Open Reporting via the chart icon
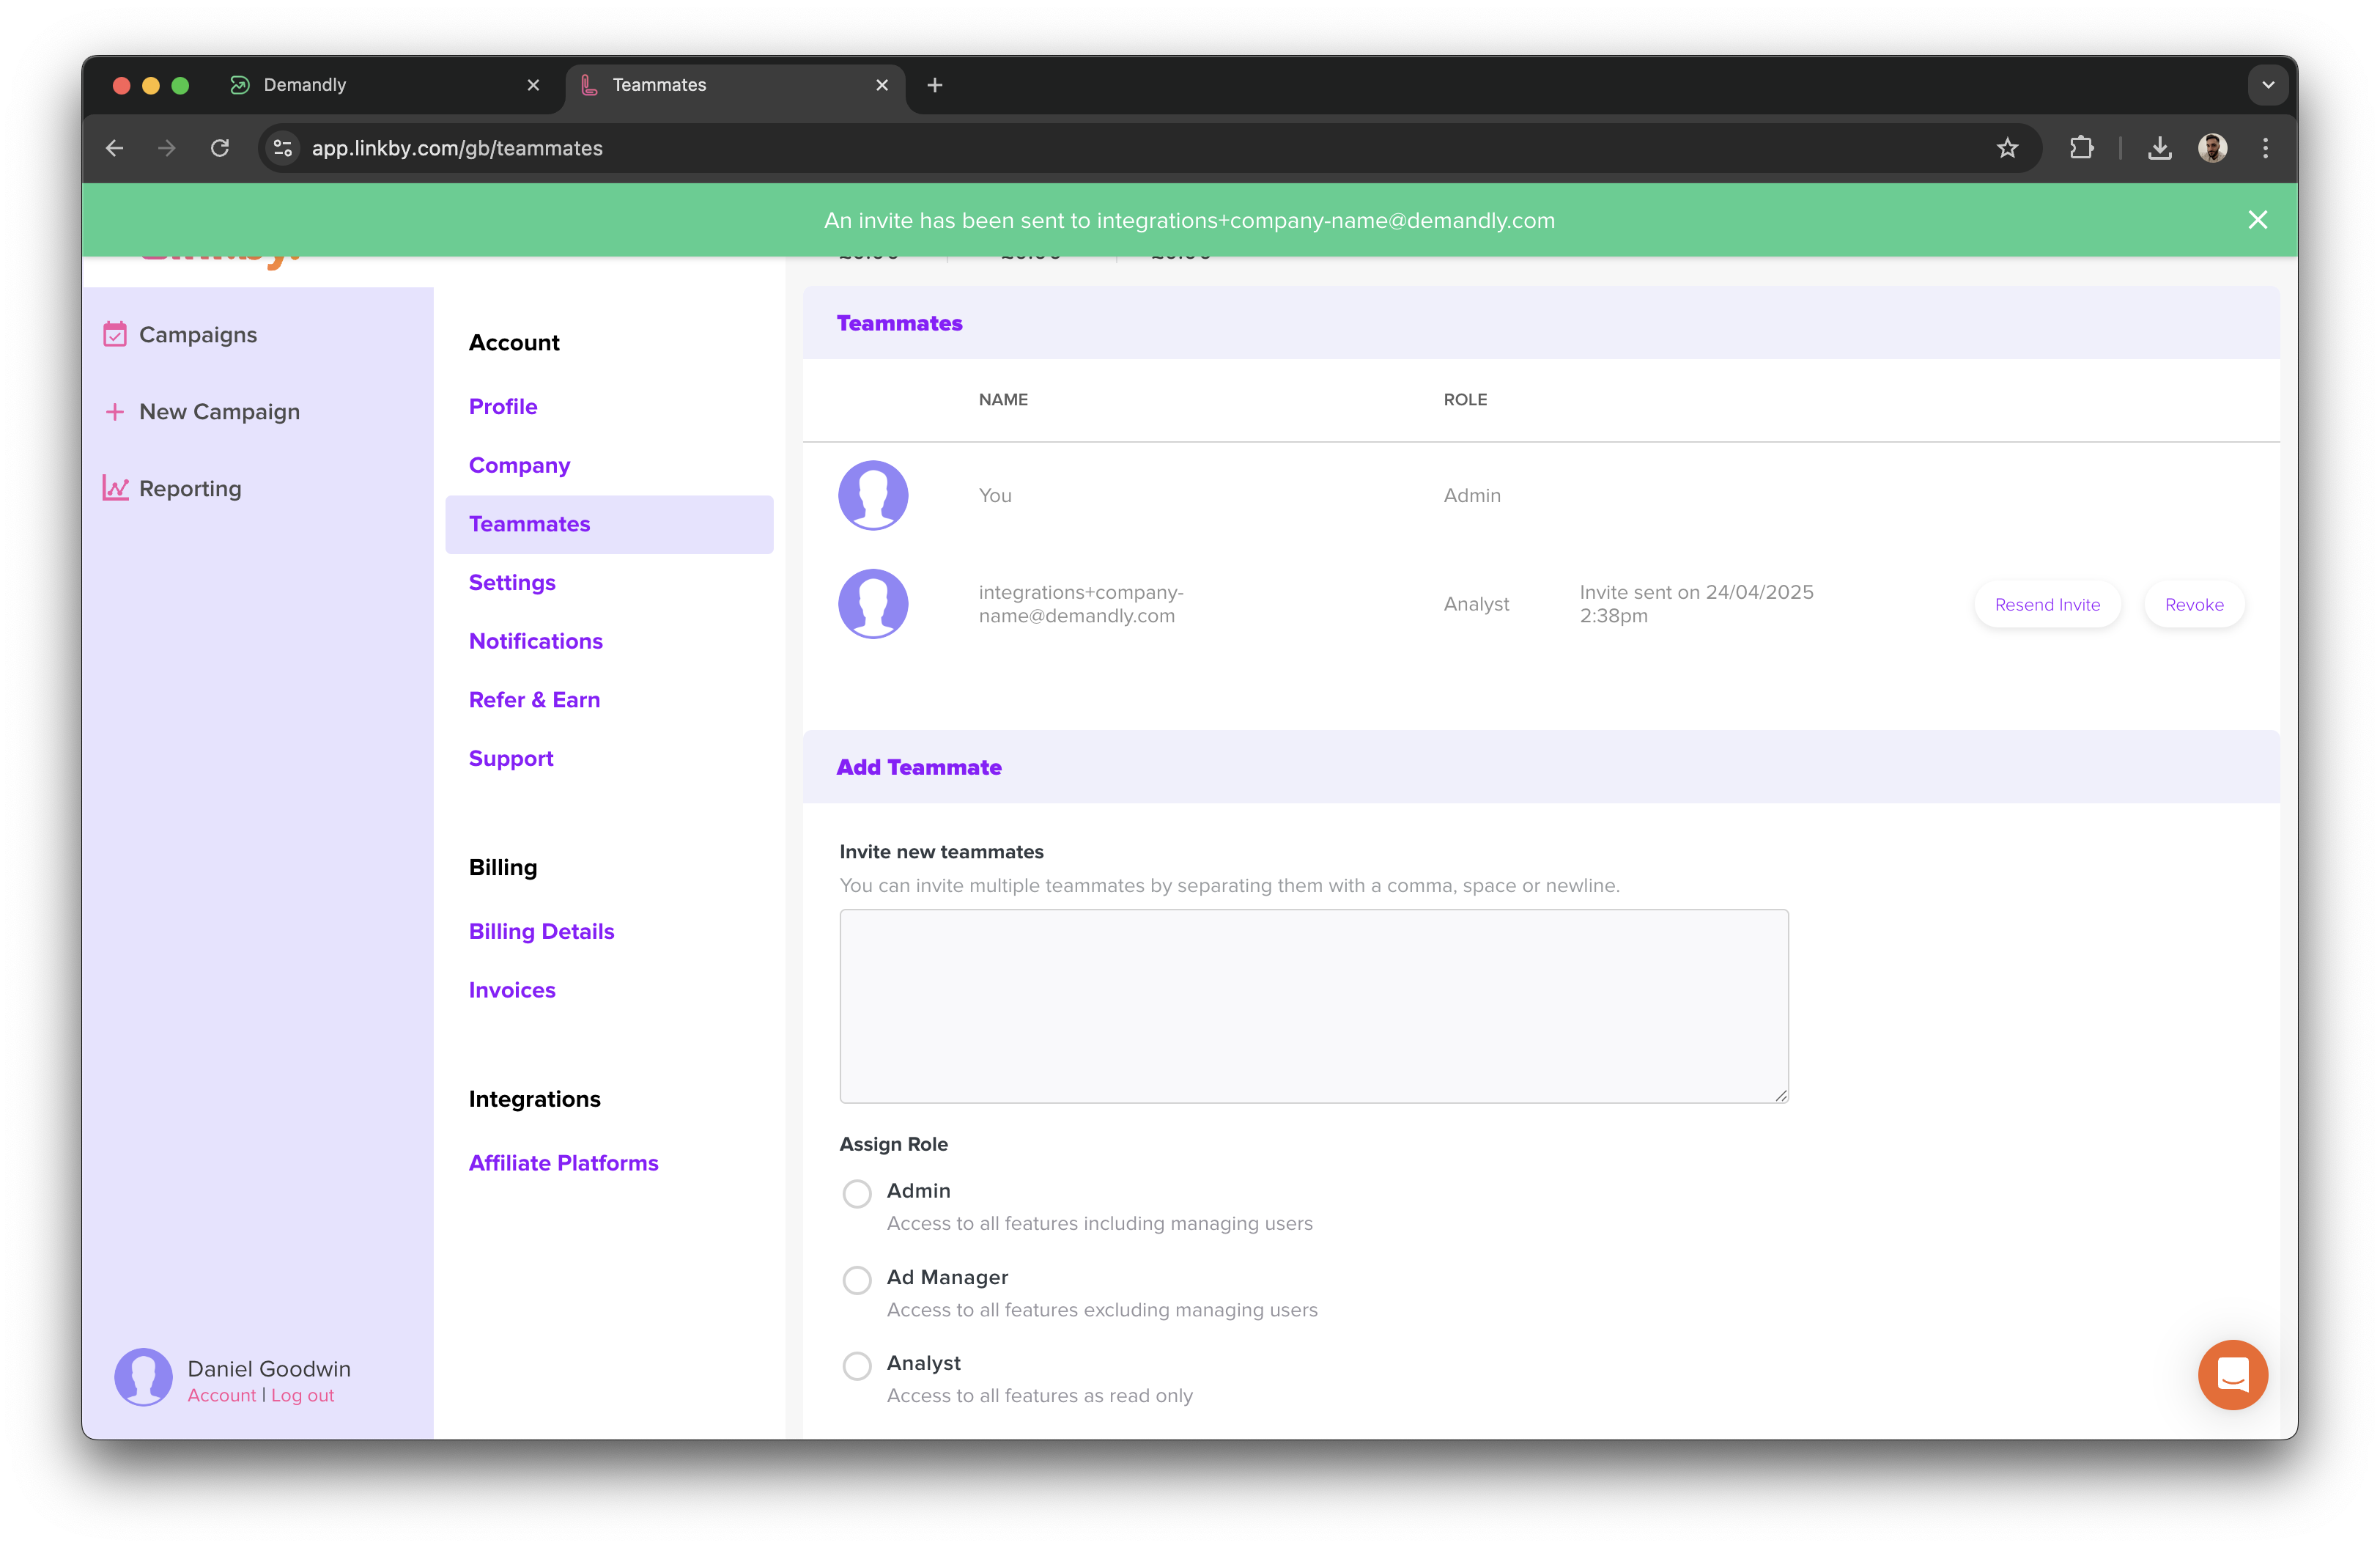The height and width of the screenshot is (1548, 2380). [x=115, y=488]
